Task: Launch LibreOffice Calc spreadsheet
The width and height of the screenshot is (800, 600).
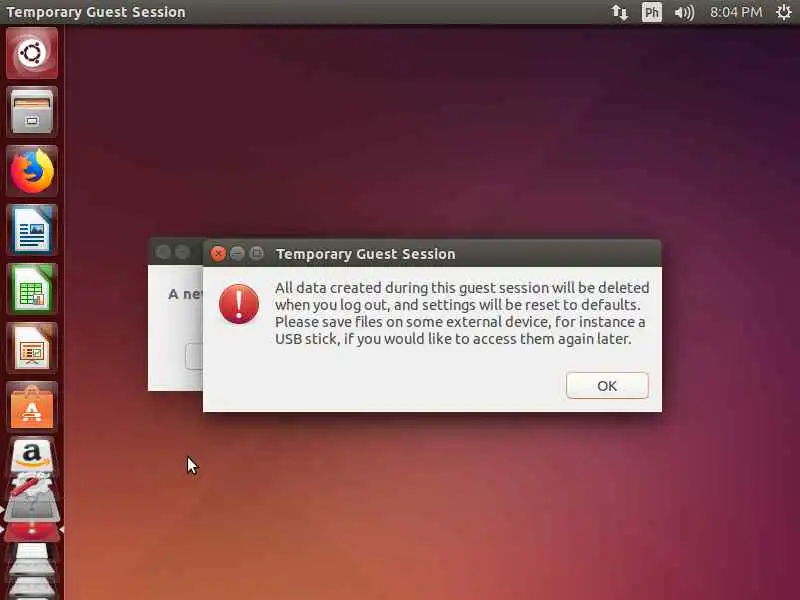Action: pyautogui.click(x=32, y=289)
